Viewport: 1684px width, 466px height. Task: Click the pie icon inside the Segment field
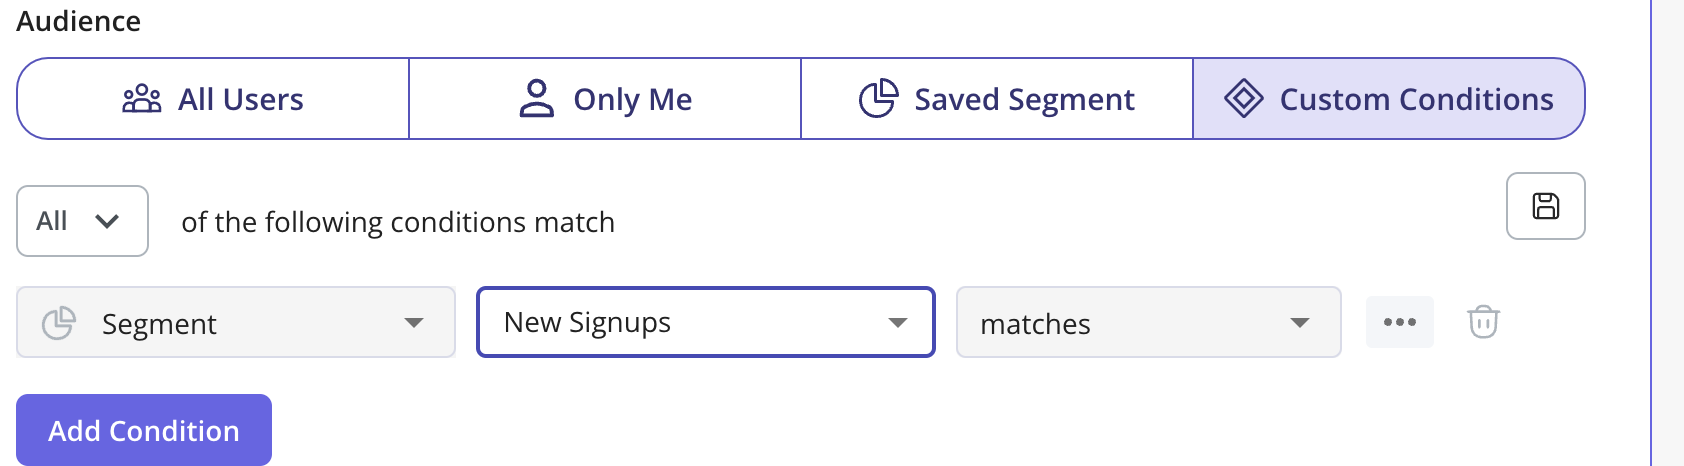59,323
